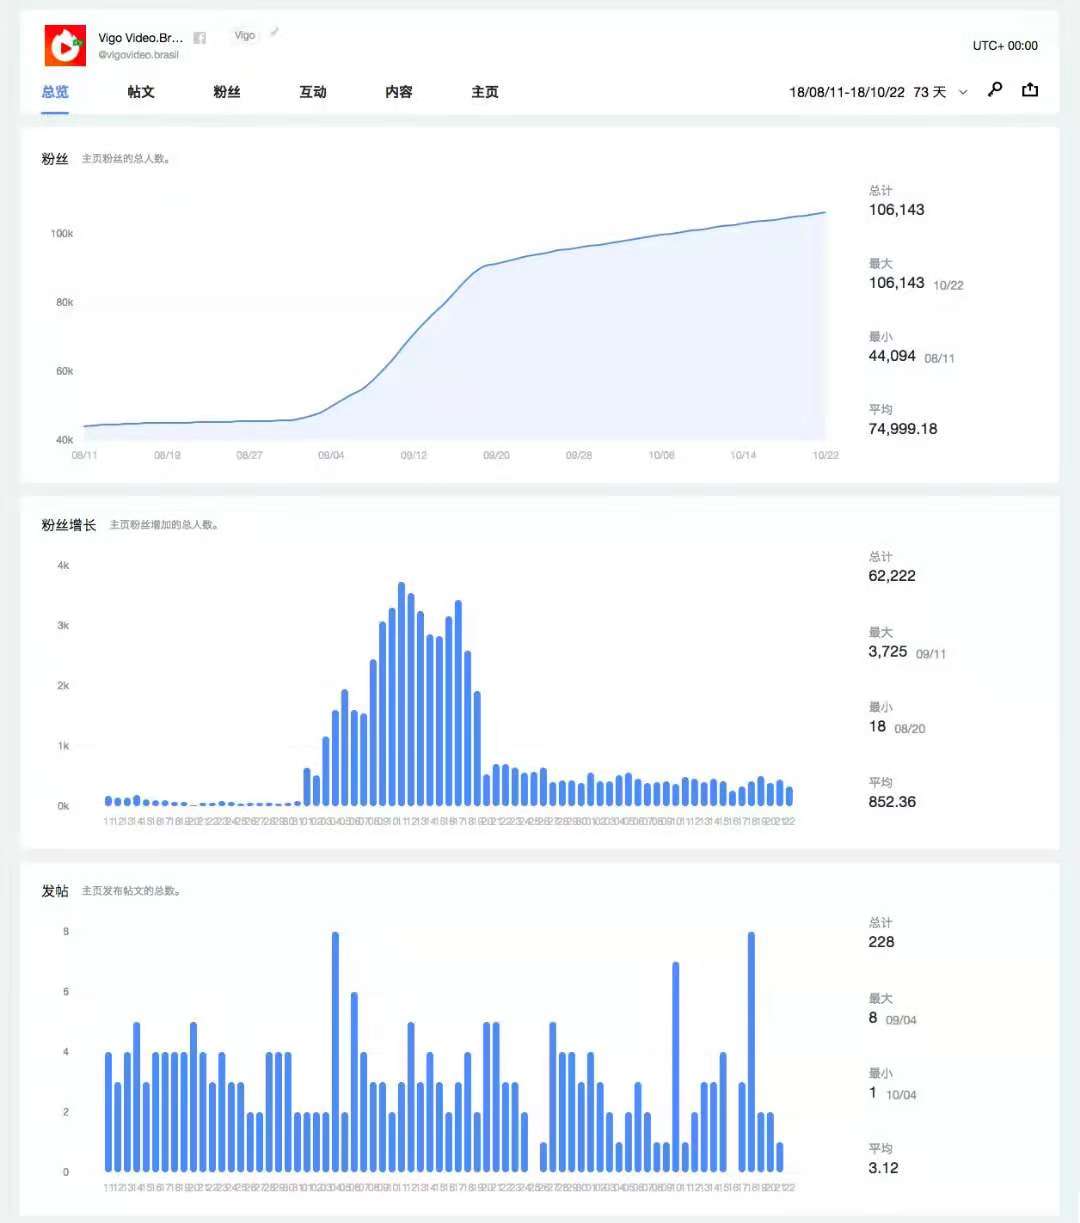Select the 内容 tab
Viewport: 1080px width, 1223px height.
(399, 92)
